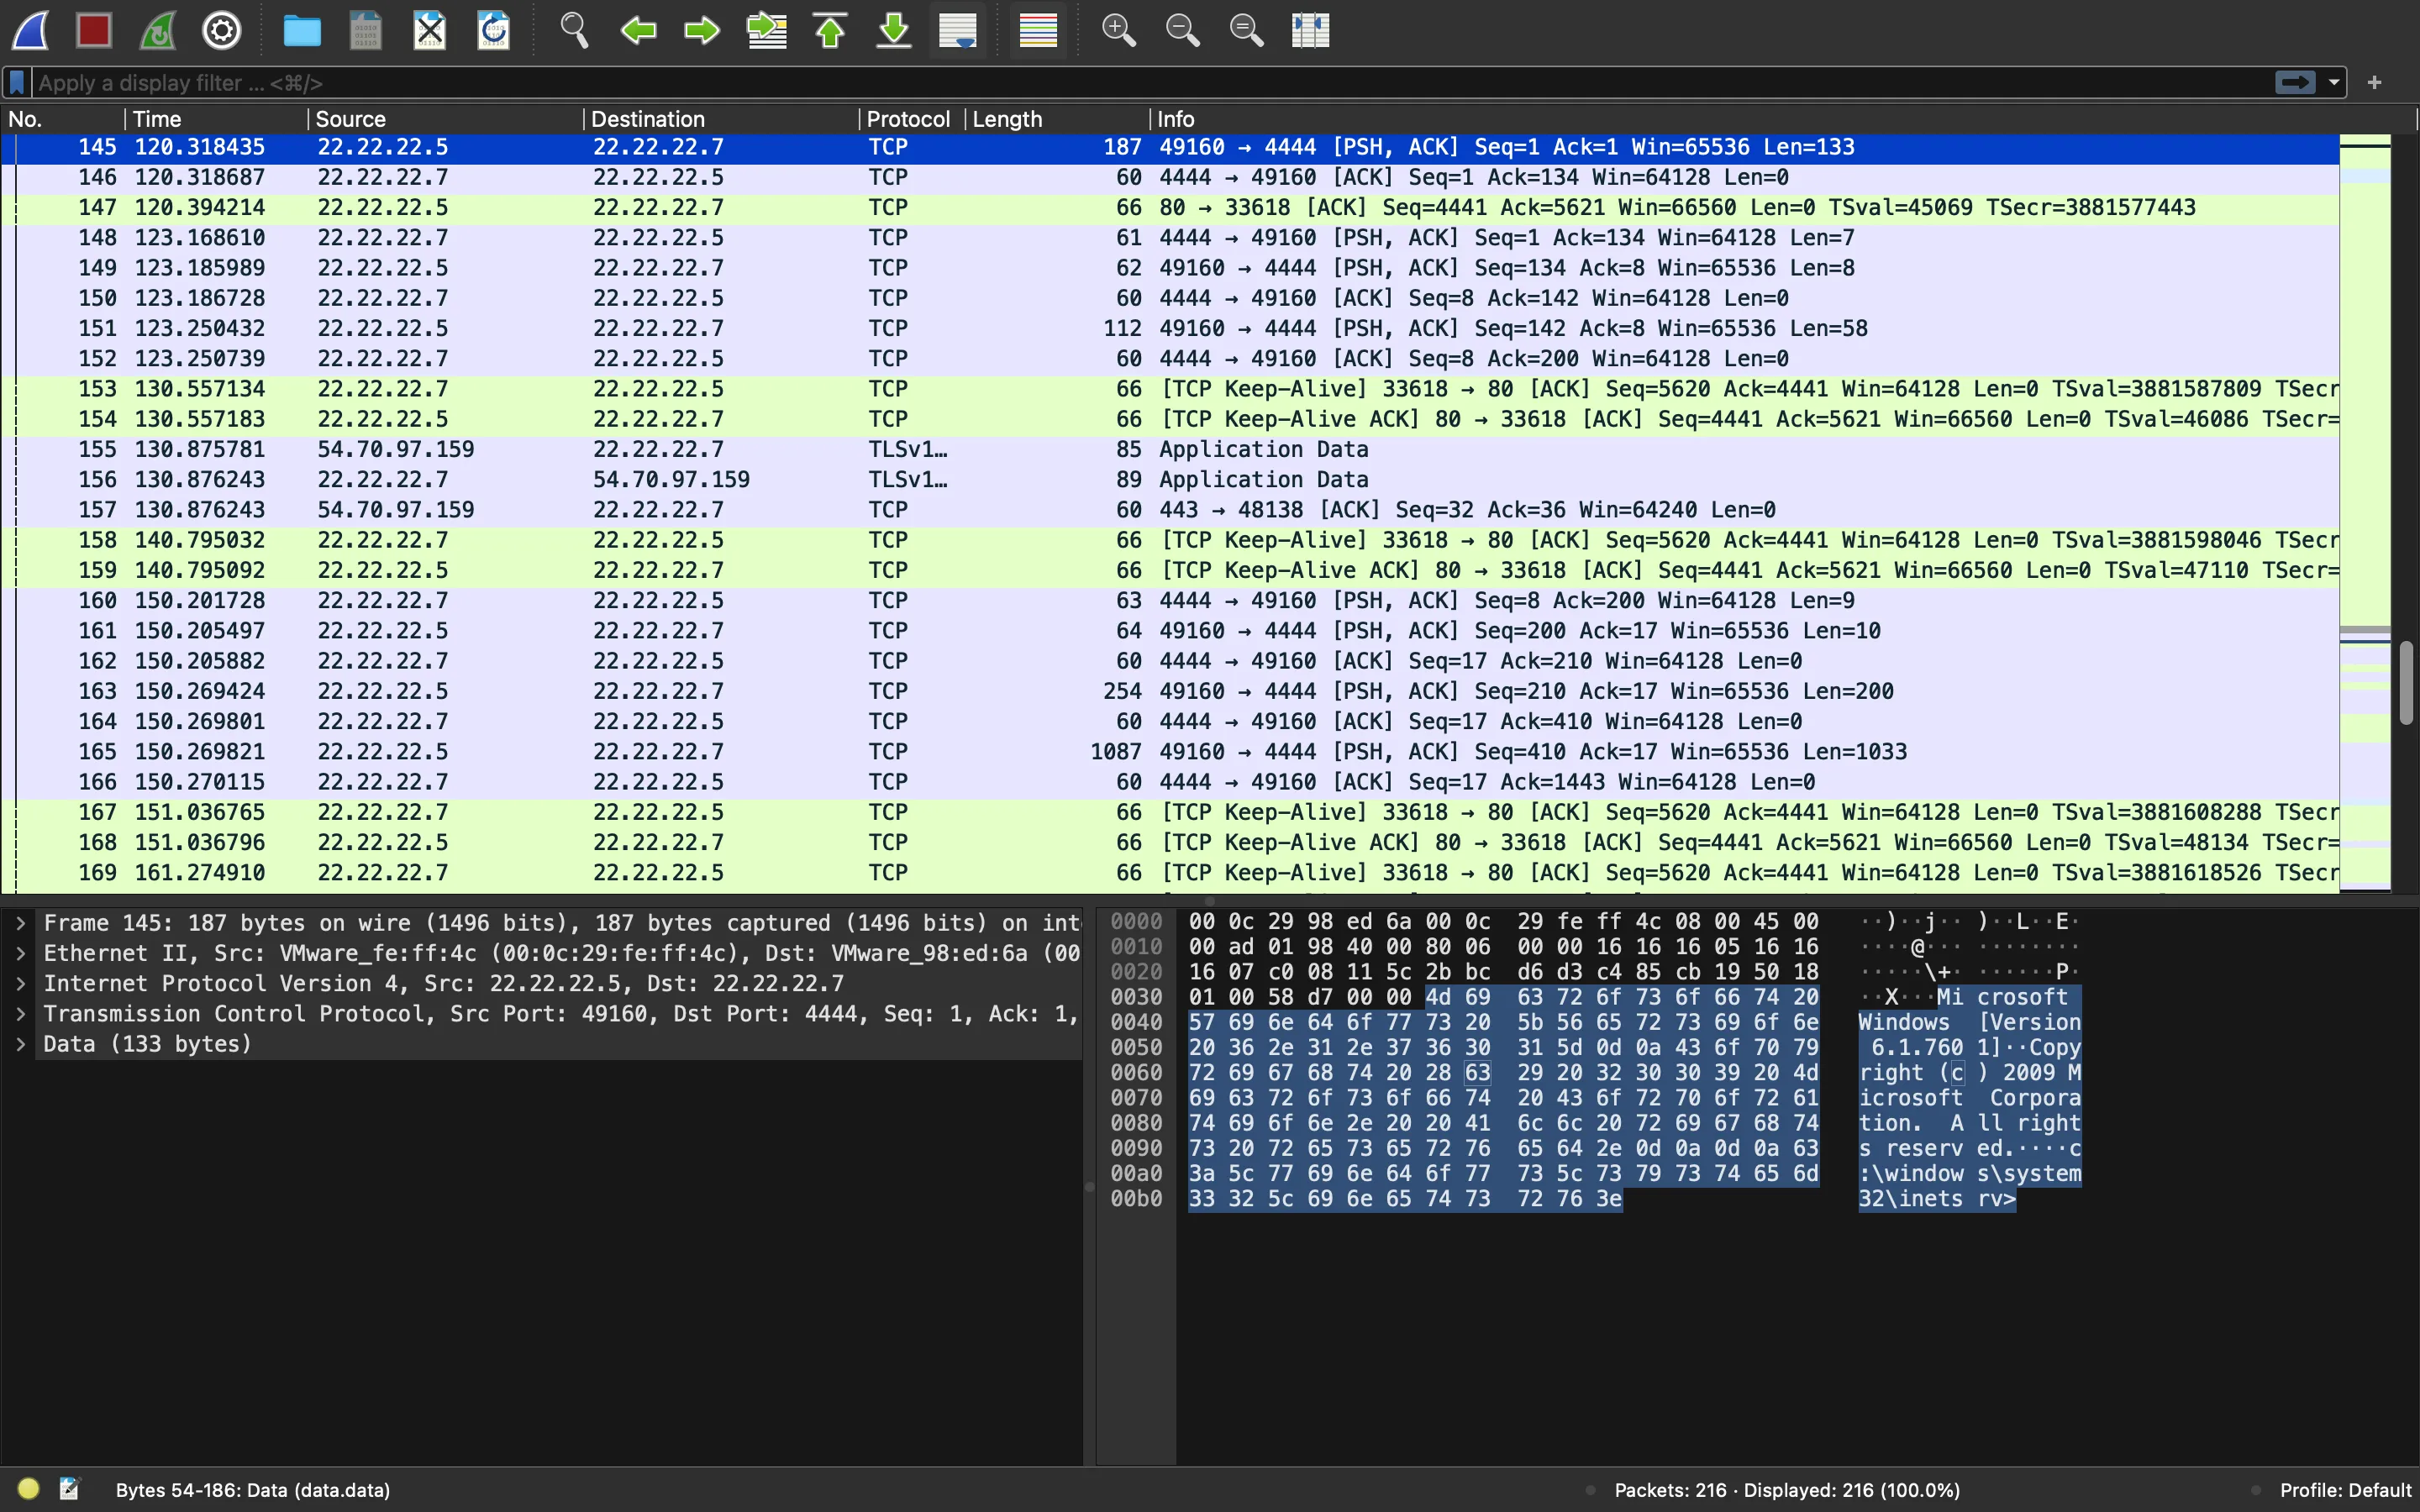Go to specified packet icon
The image size is (2420, 1512).
766,30
